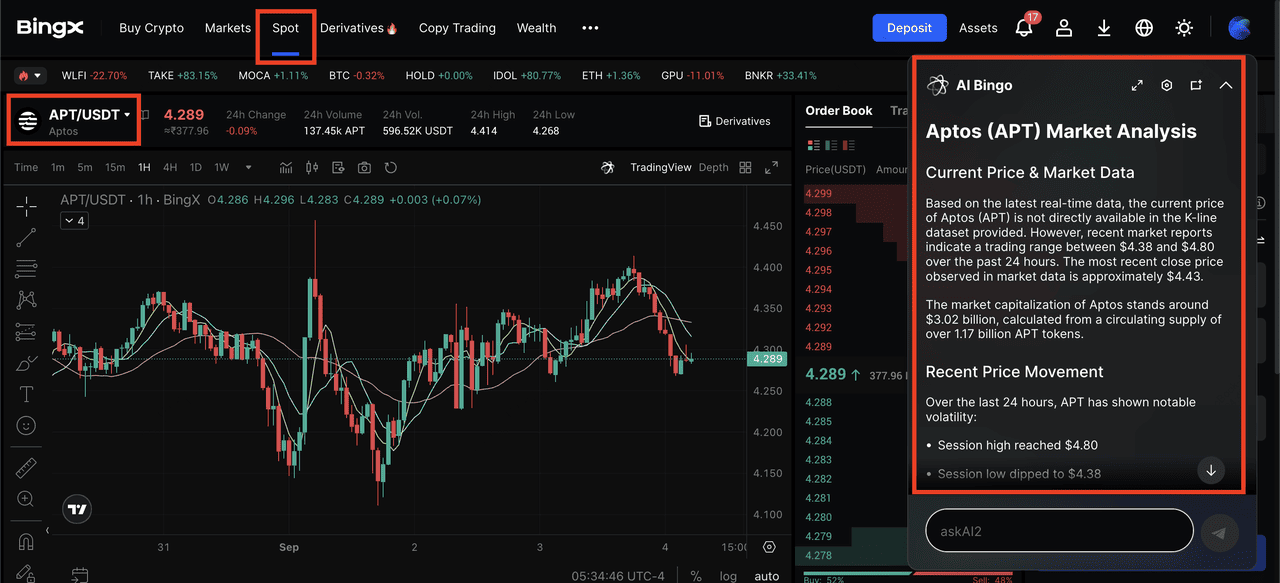The image size is (1280, 583).
Task: Open the indicators menu in chart toolbar
Action: click(x=287, y=168)
